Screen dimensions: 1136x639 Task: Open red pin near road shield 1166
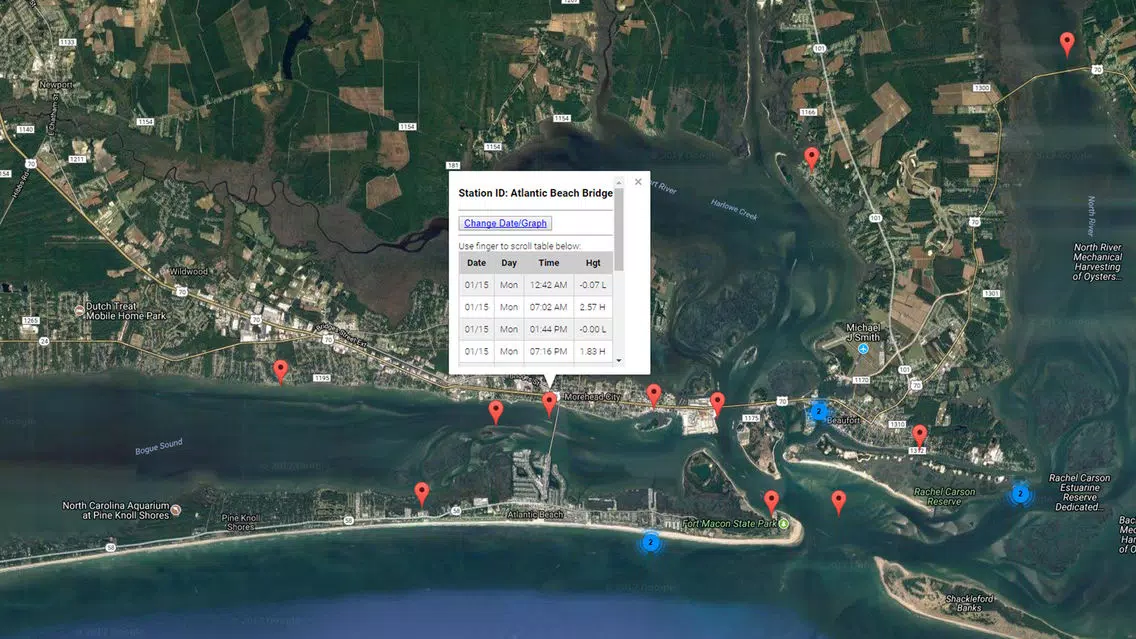811,157
